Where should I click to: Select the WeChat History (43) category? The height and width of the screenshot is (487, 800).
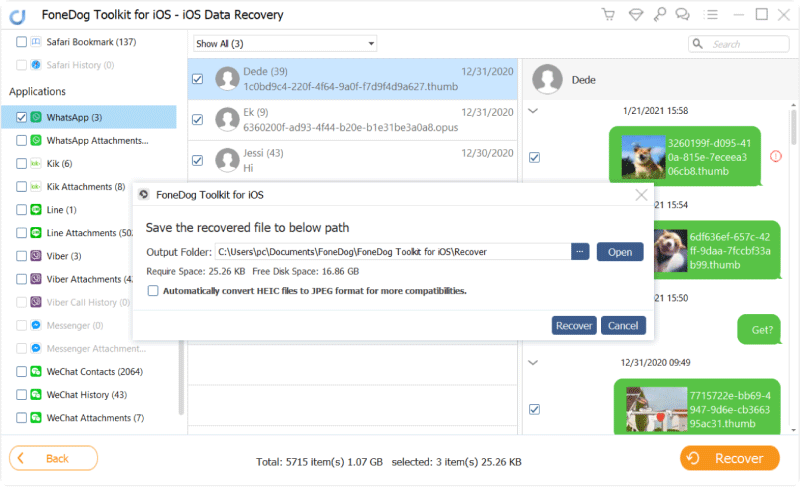coord(89,394)
